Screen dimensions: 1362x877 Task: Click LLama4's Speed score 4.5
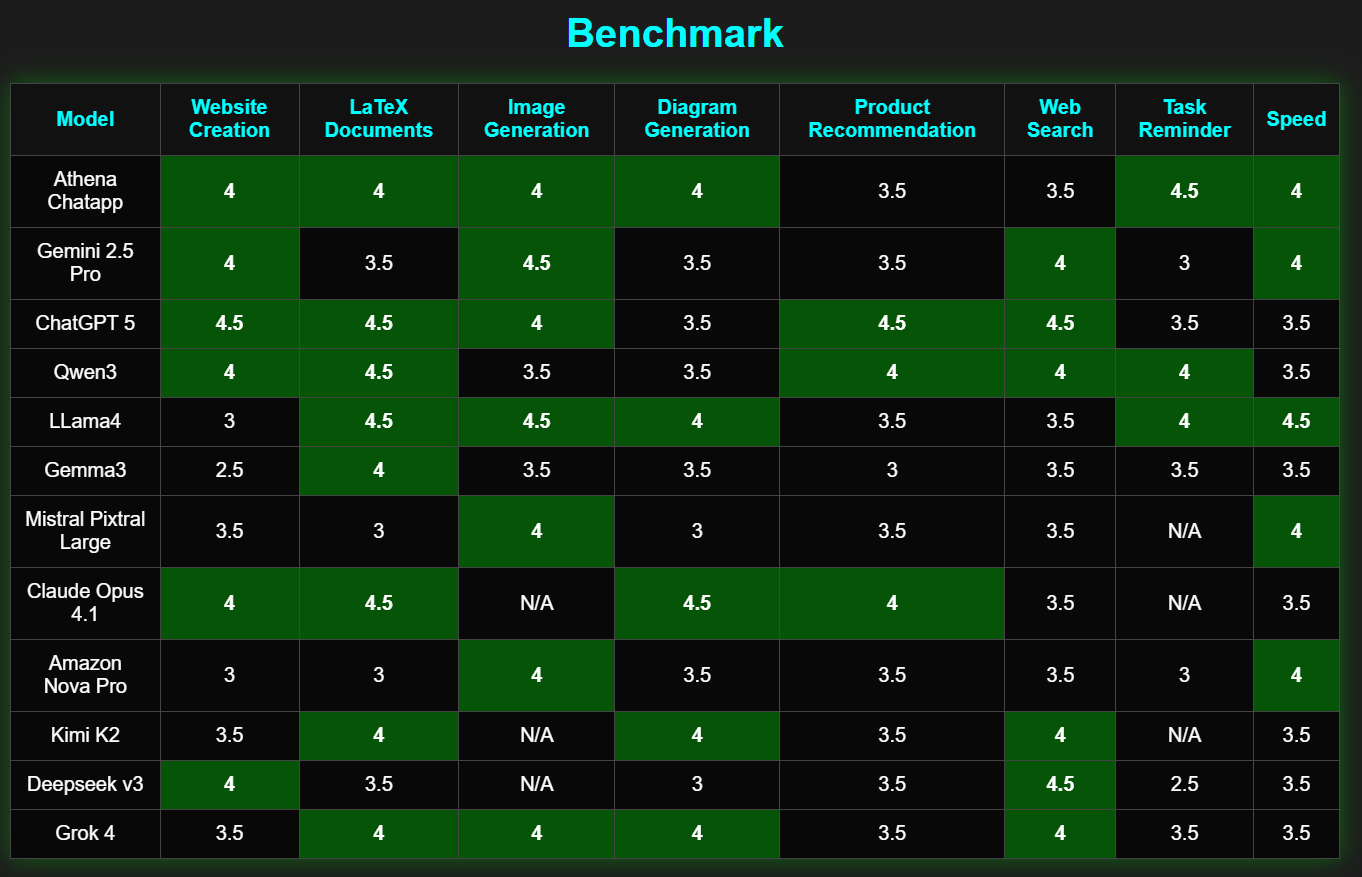tap(1296, 422)
